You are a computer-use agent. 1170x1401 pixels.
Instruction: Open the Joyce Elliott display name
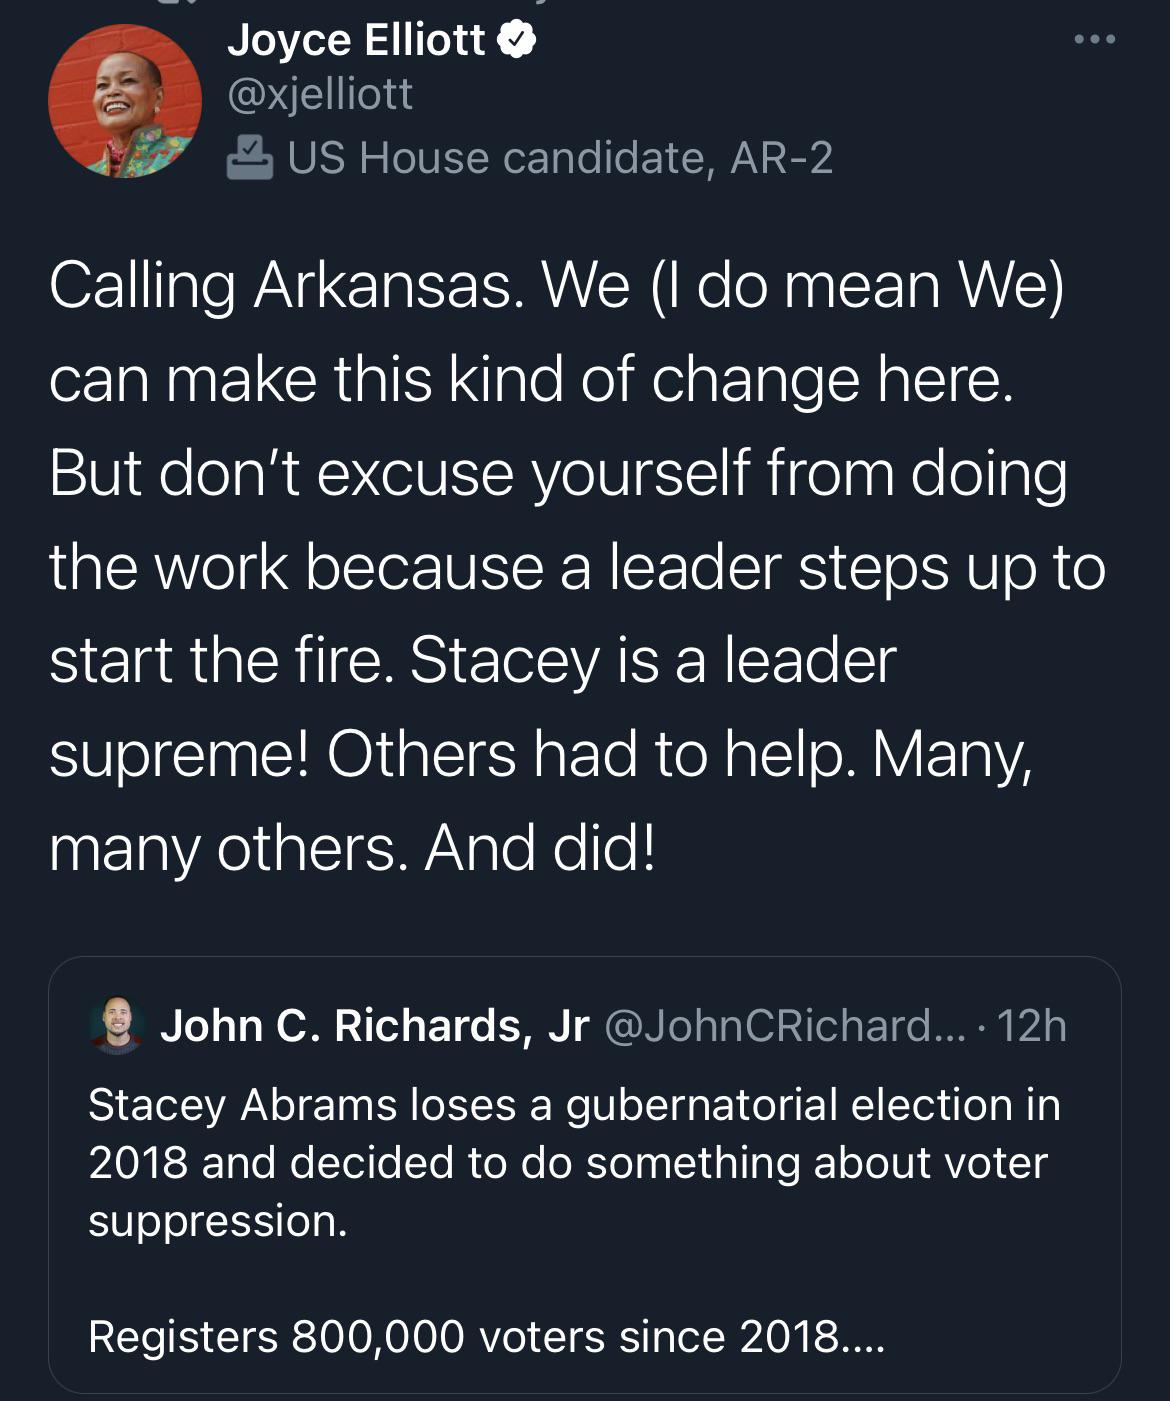point(356,40)
